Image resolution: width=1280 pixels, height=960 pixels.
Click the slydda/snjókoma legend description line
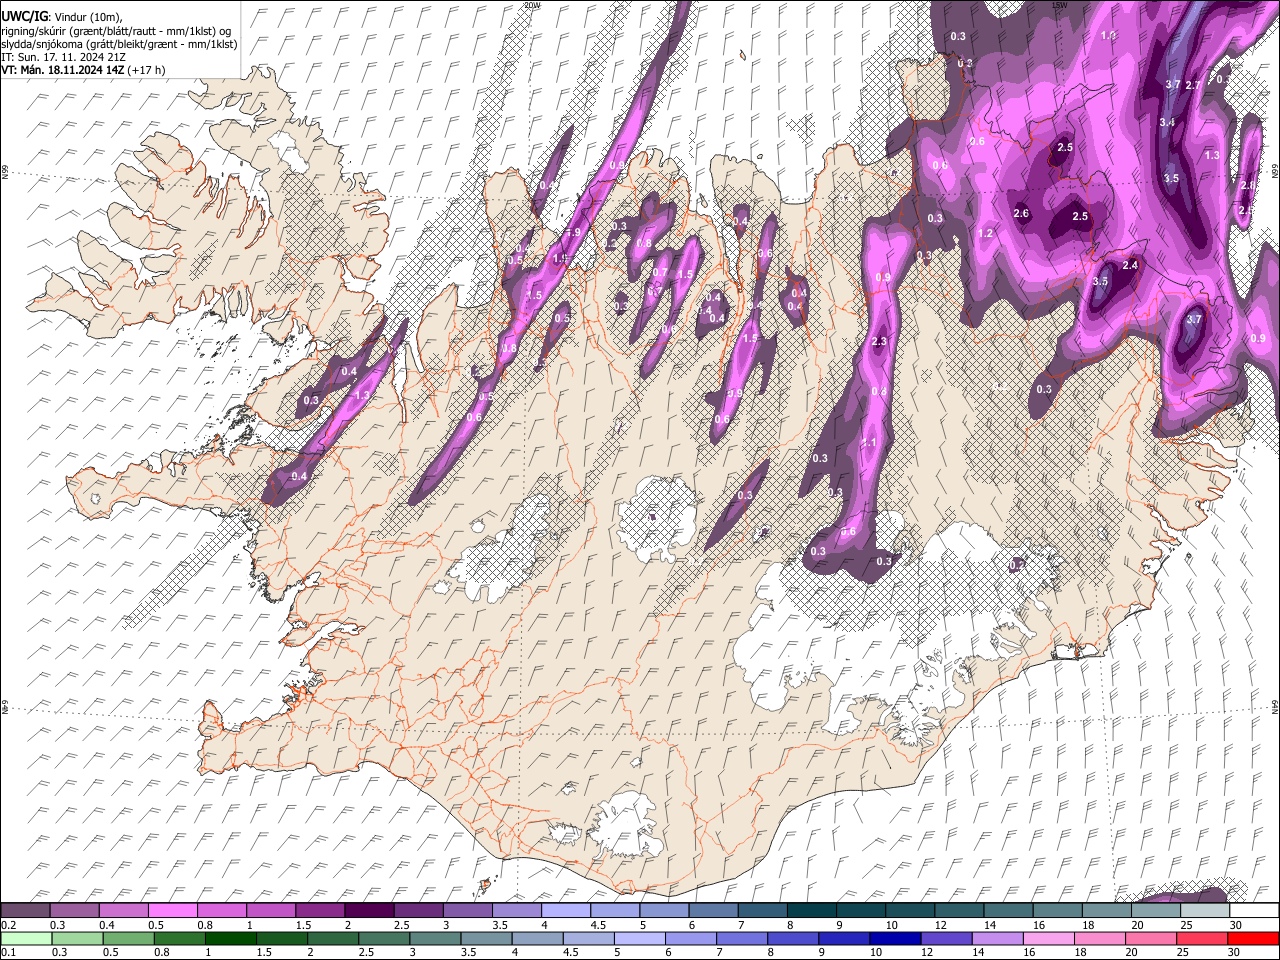coord(119,44)
